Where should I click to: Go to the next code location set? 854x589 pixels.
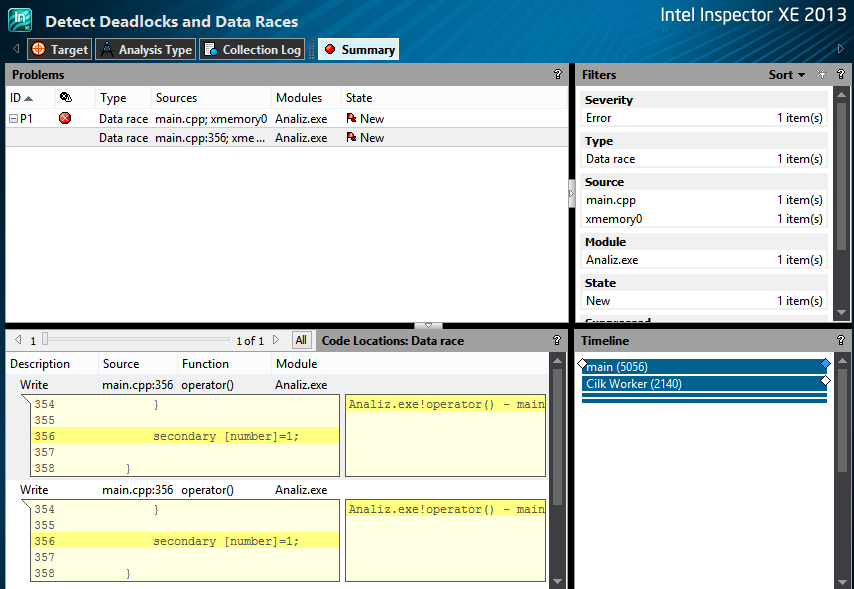tap(276, 340)
